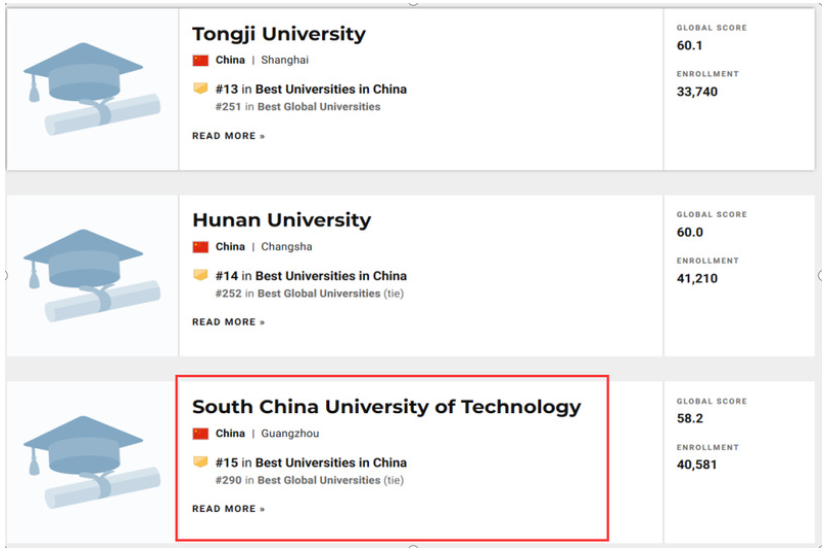Click South China University of Technology cap image
Image resolution: width=828 pixels, height=555 pixels.
tap(91, 461)
